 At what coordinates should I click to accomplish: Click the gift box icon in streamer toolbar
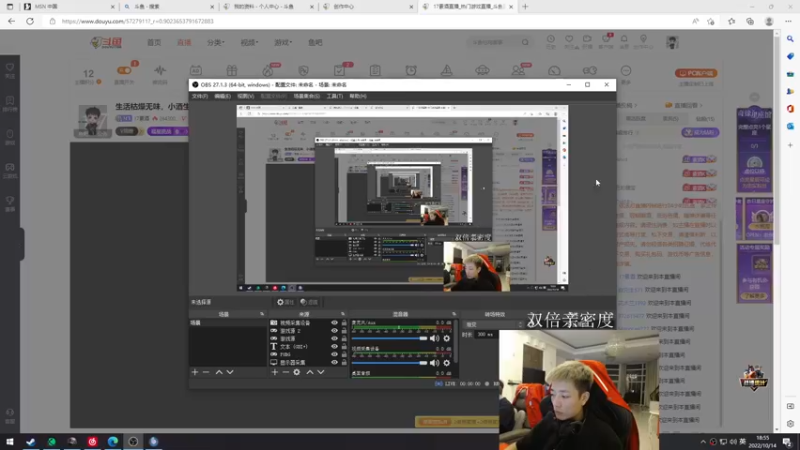[x=232, y=70]
